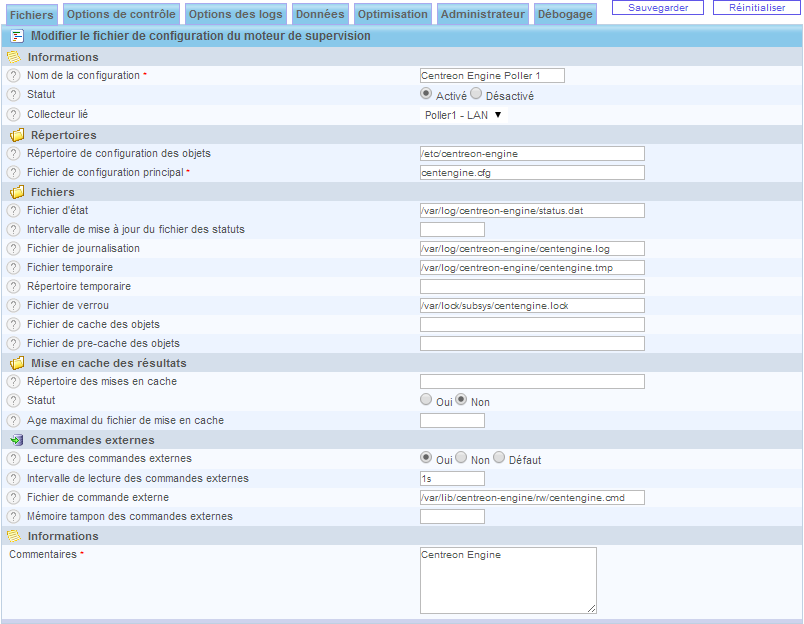804x624 pixels.
Task: Click help icon for Nom de la configuration
Action: pos(13,76)
